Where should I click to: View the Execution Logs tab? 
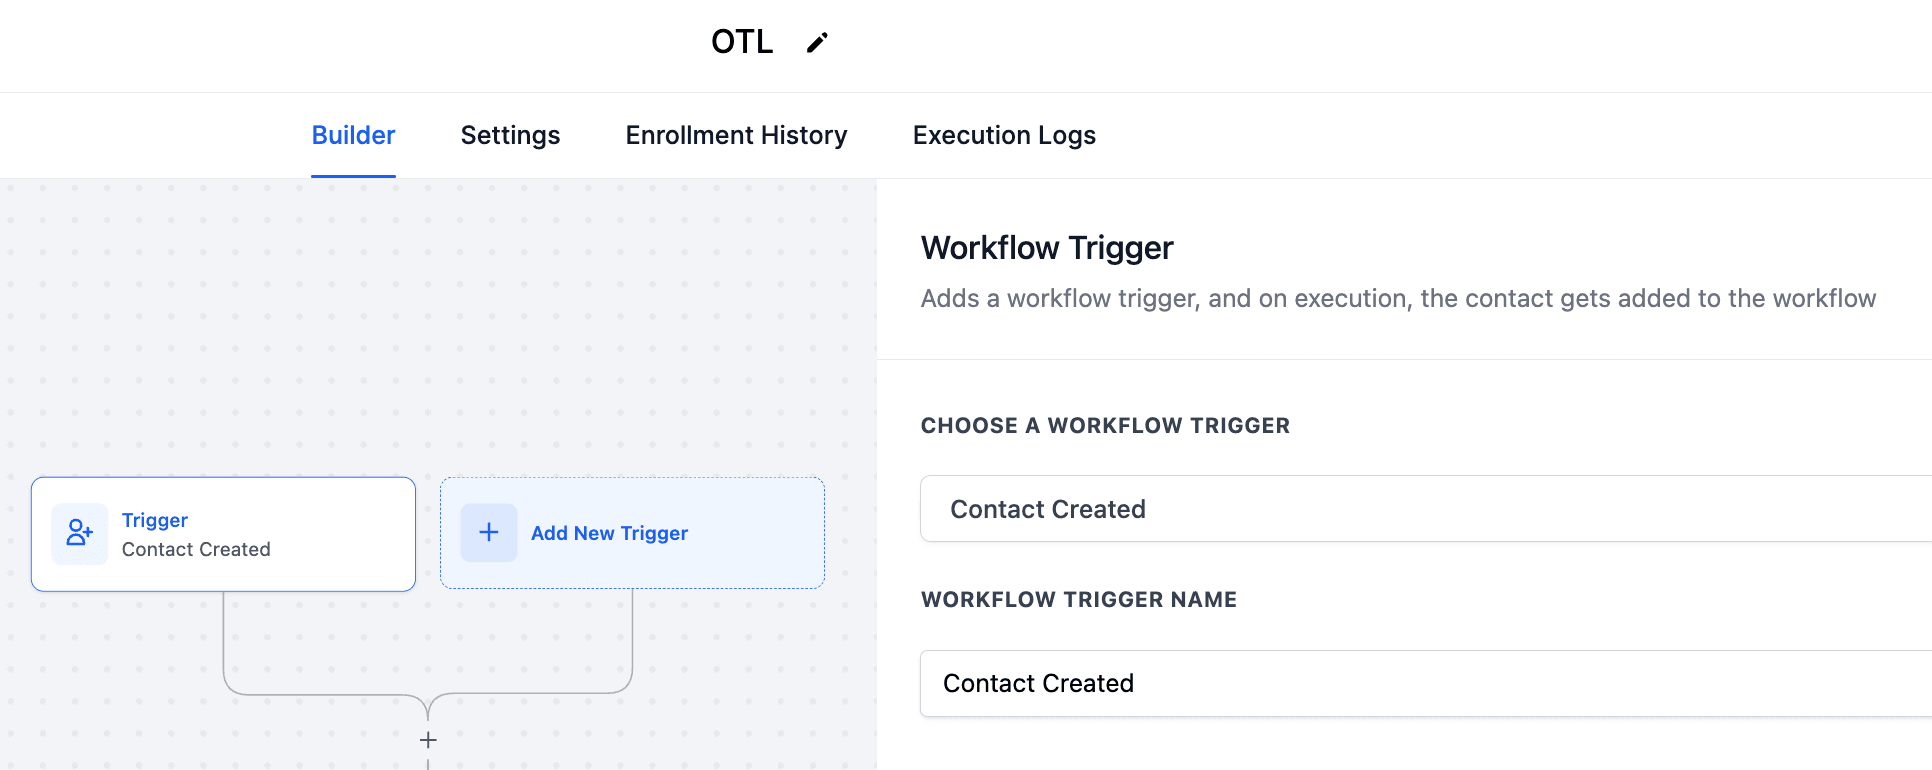pyautogui.click(x=1004, y=135)
